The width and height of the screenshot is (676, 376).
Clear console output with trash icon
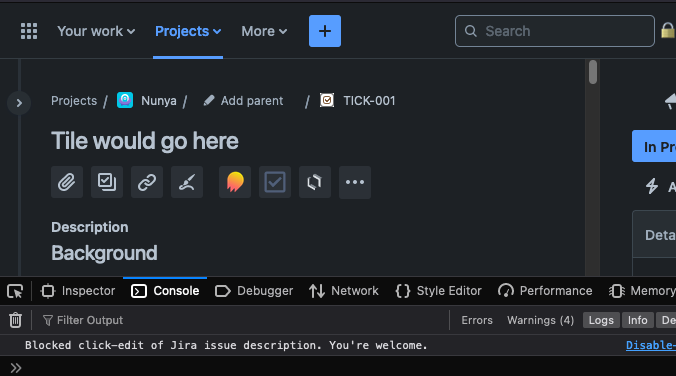[16, 320]
